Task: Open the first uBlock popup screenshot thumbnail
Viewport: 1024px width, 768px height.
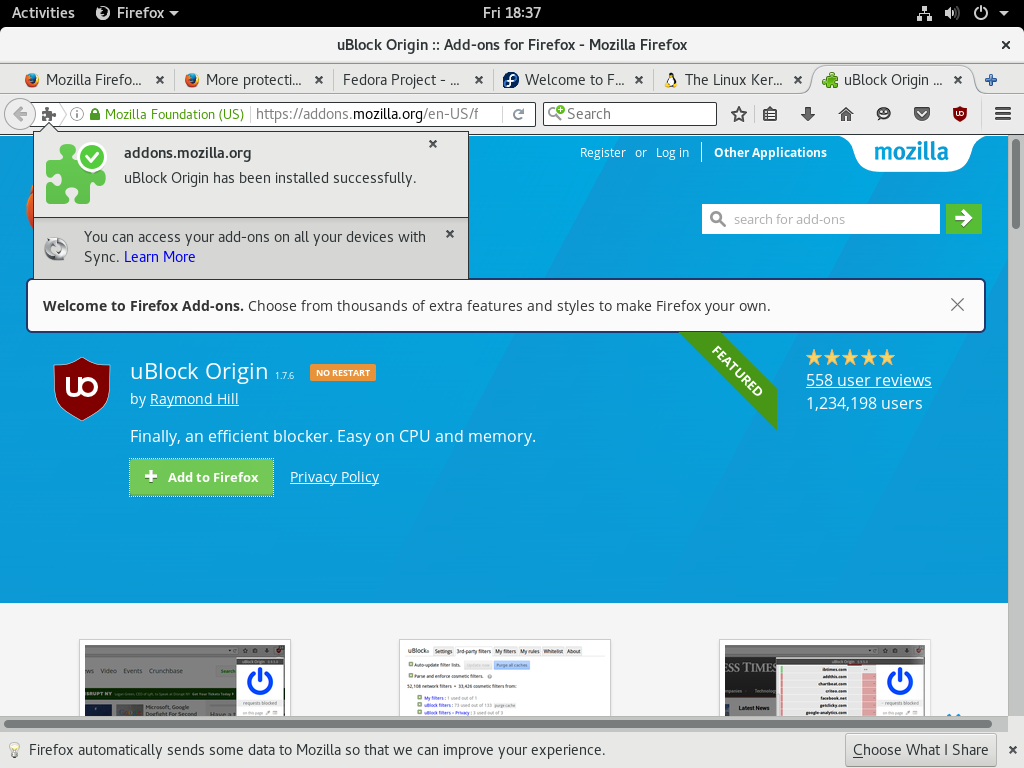Action: [x=185, y=678]
